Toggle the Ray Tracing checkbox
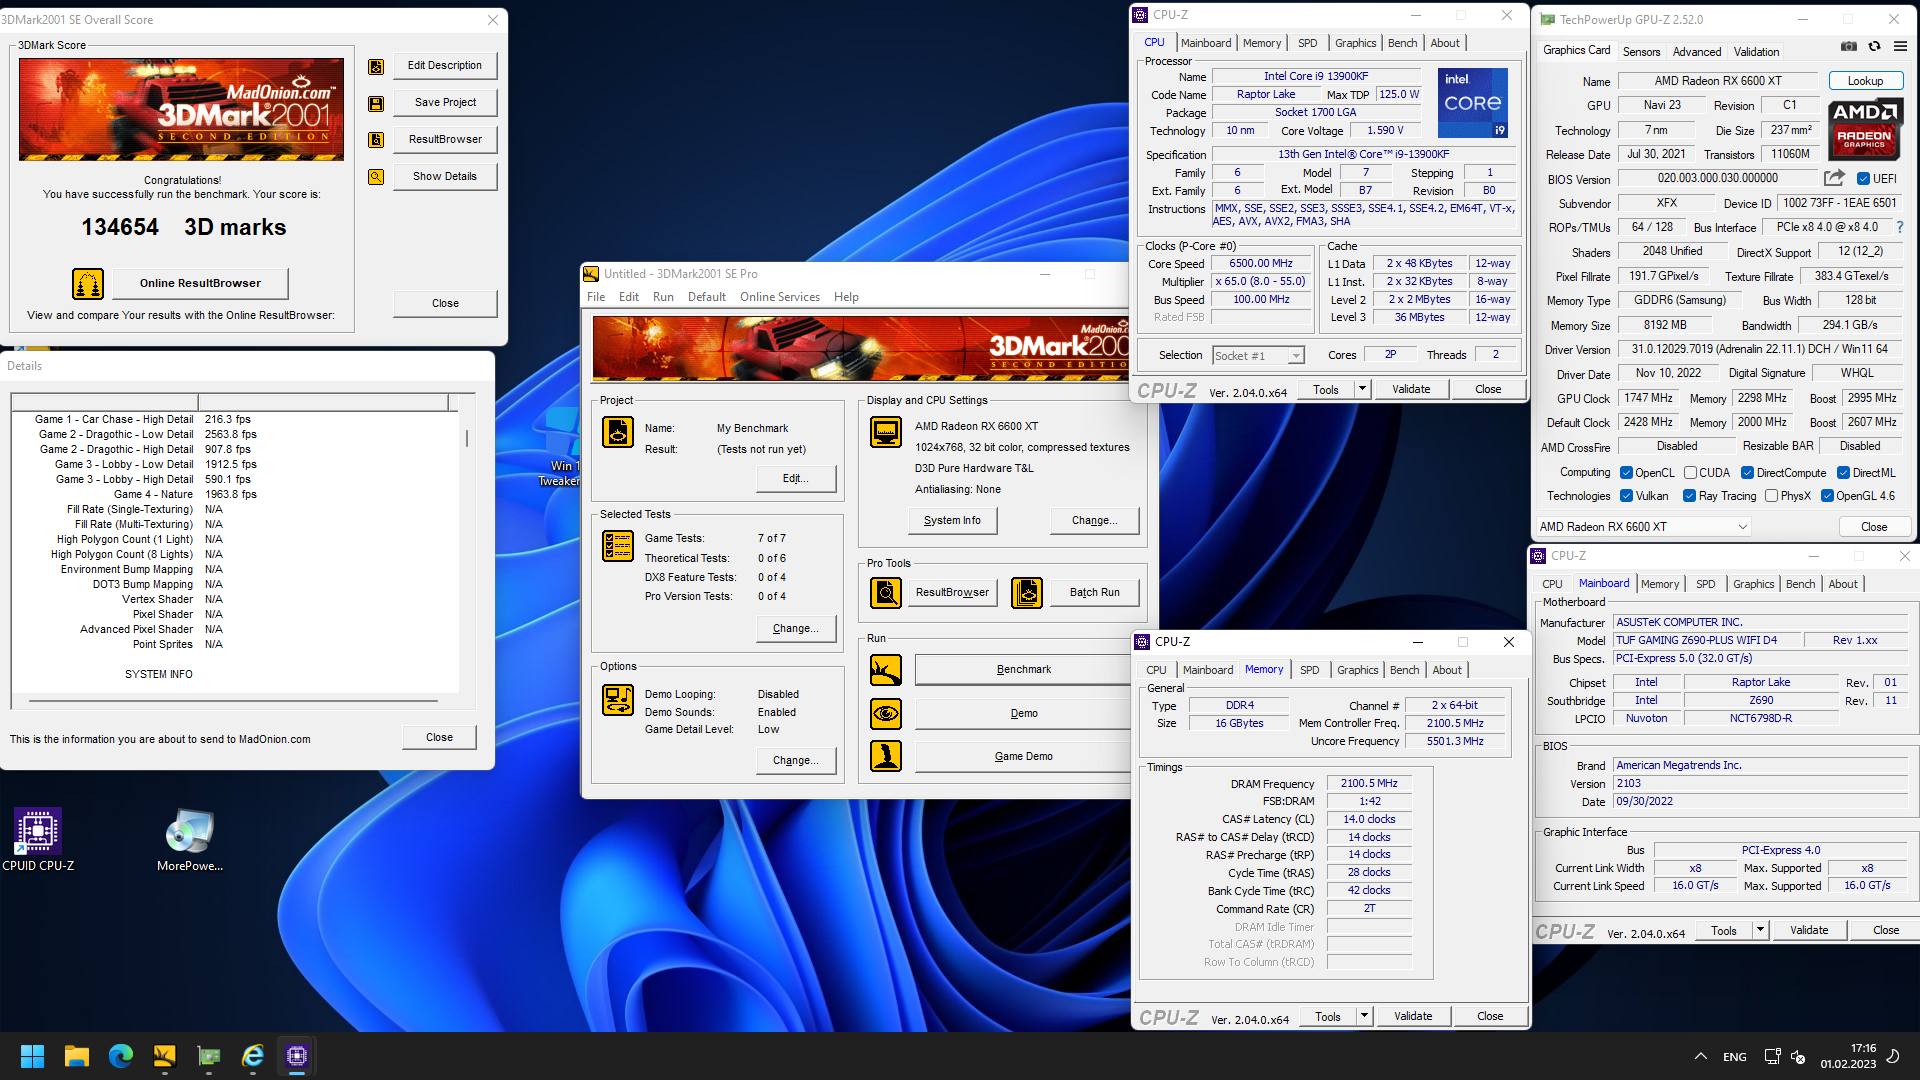Viewport: 1920px width, 1080px height. click(x=1689, y=496)
